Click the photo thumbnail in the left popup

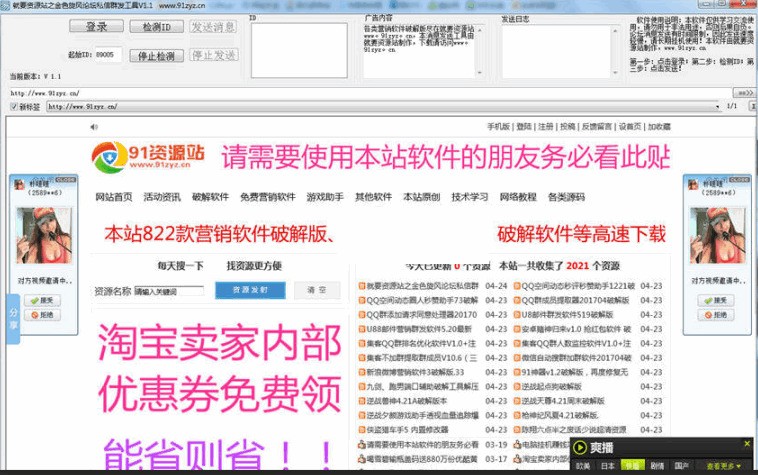click(44, 236)
